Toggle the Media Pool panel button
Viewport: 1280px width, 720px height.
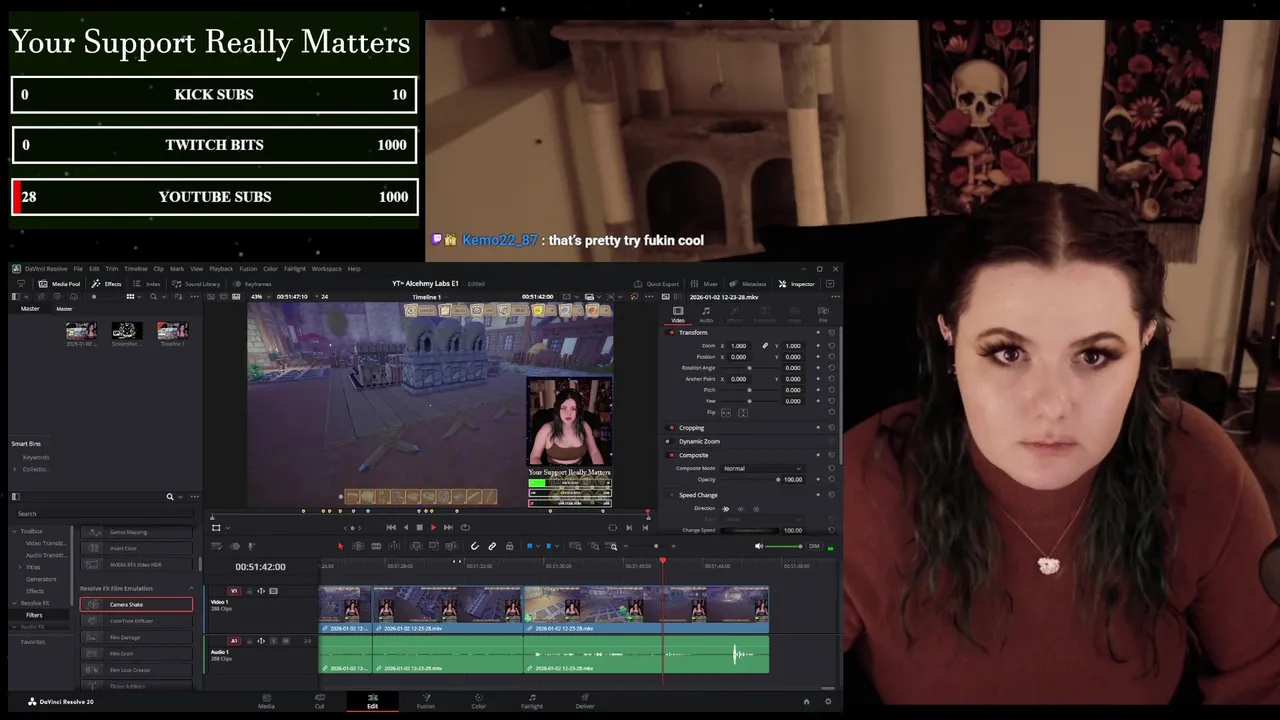(x=59, y=284)
